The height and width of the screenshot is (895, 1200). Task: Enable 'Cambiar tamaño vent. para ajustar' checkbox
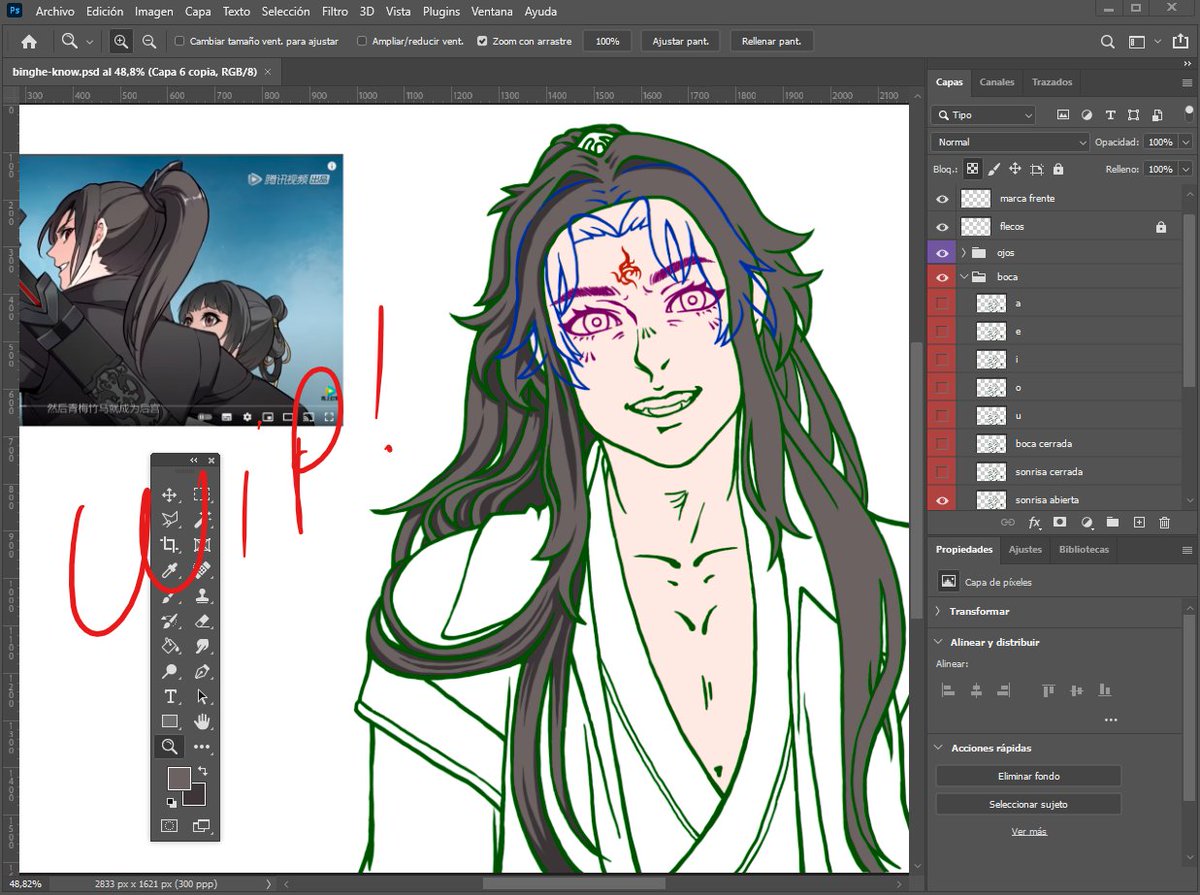click(179, 42)
